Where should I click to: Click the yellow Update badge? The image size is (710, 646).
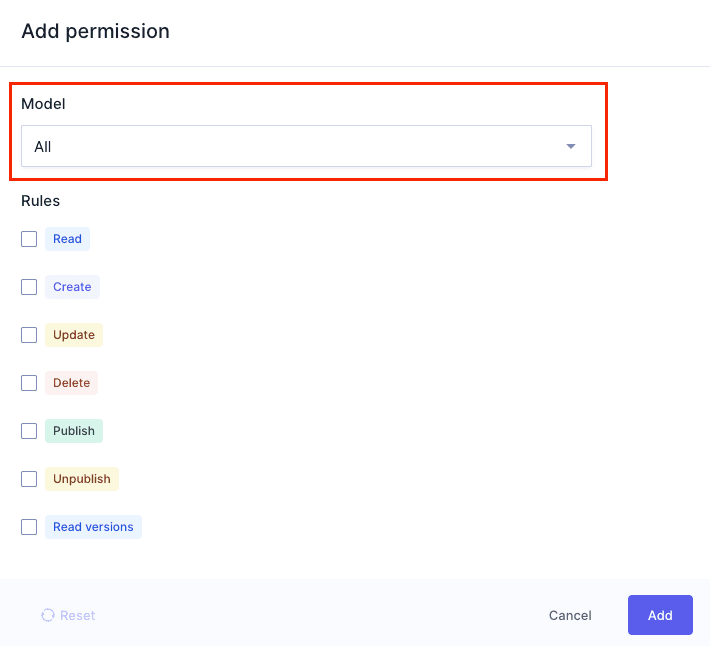pyautogui.click(x=74, y=335)
